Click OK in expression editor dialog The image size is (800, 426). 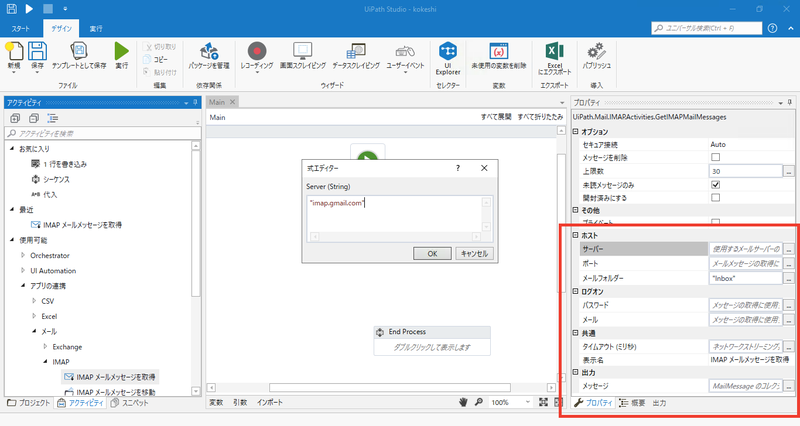pyautogui.click(x=432, y=254)
